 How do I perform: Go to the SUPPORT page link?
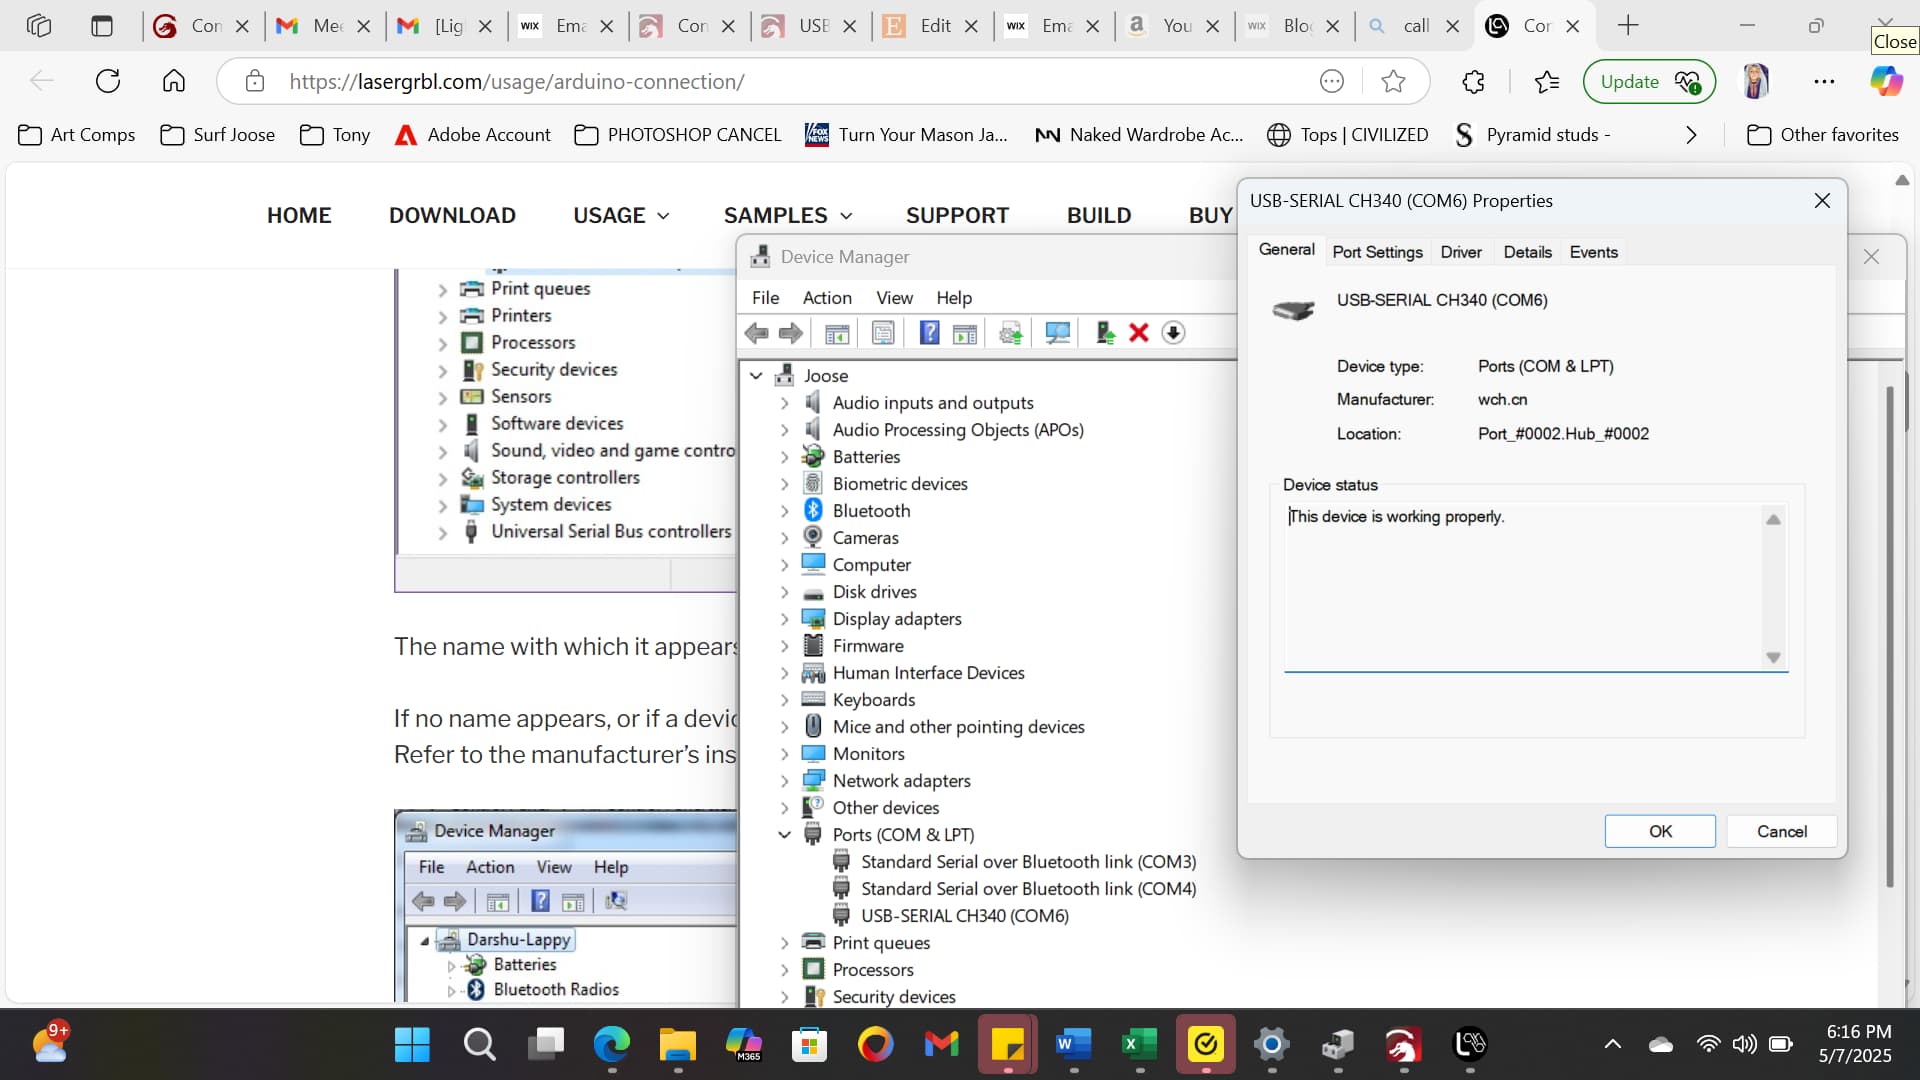(x=957, y=215)
